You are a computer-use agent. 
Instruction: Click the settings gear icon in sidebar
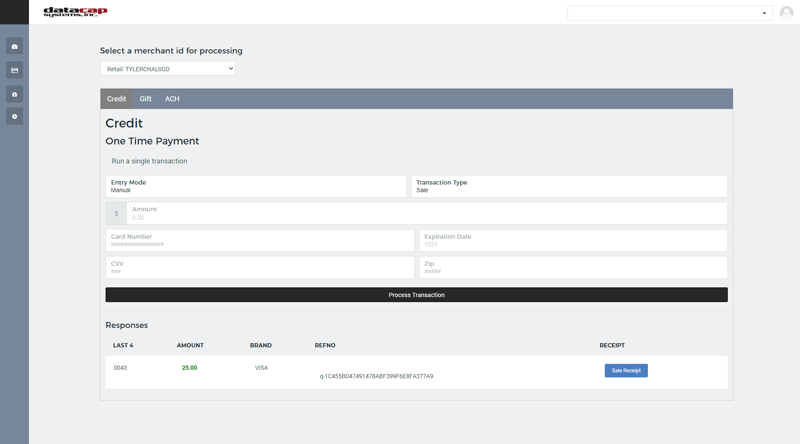point(14,117)
